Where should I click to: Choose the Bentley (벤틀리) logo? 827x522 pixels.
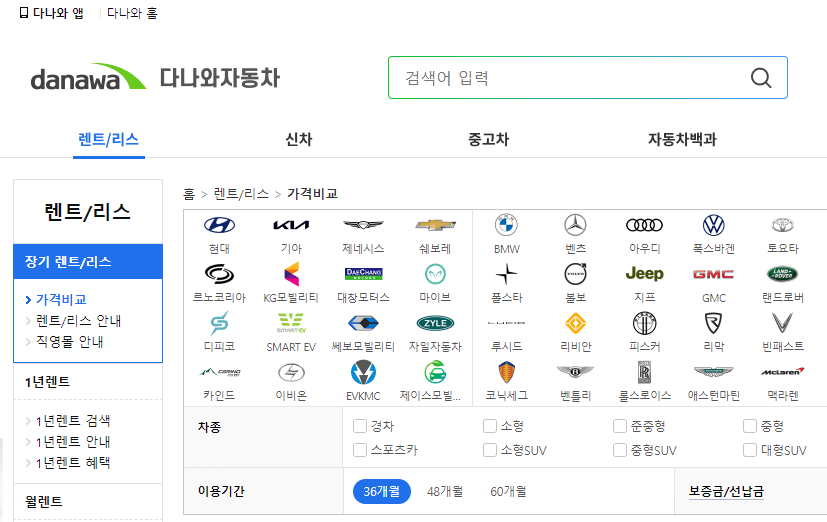click(575, 372)
